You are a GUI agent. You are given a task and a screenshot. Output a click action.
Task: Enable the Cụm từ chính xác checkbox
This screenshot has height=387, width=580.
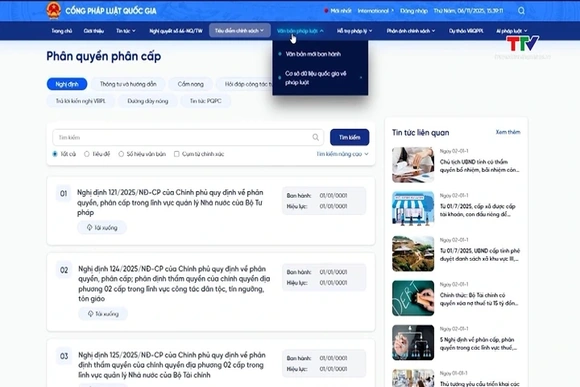coord(176,154)
